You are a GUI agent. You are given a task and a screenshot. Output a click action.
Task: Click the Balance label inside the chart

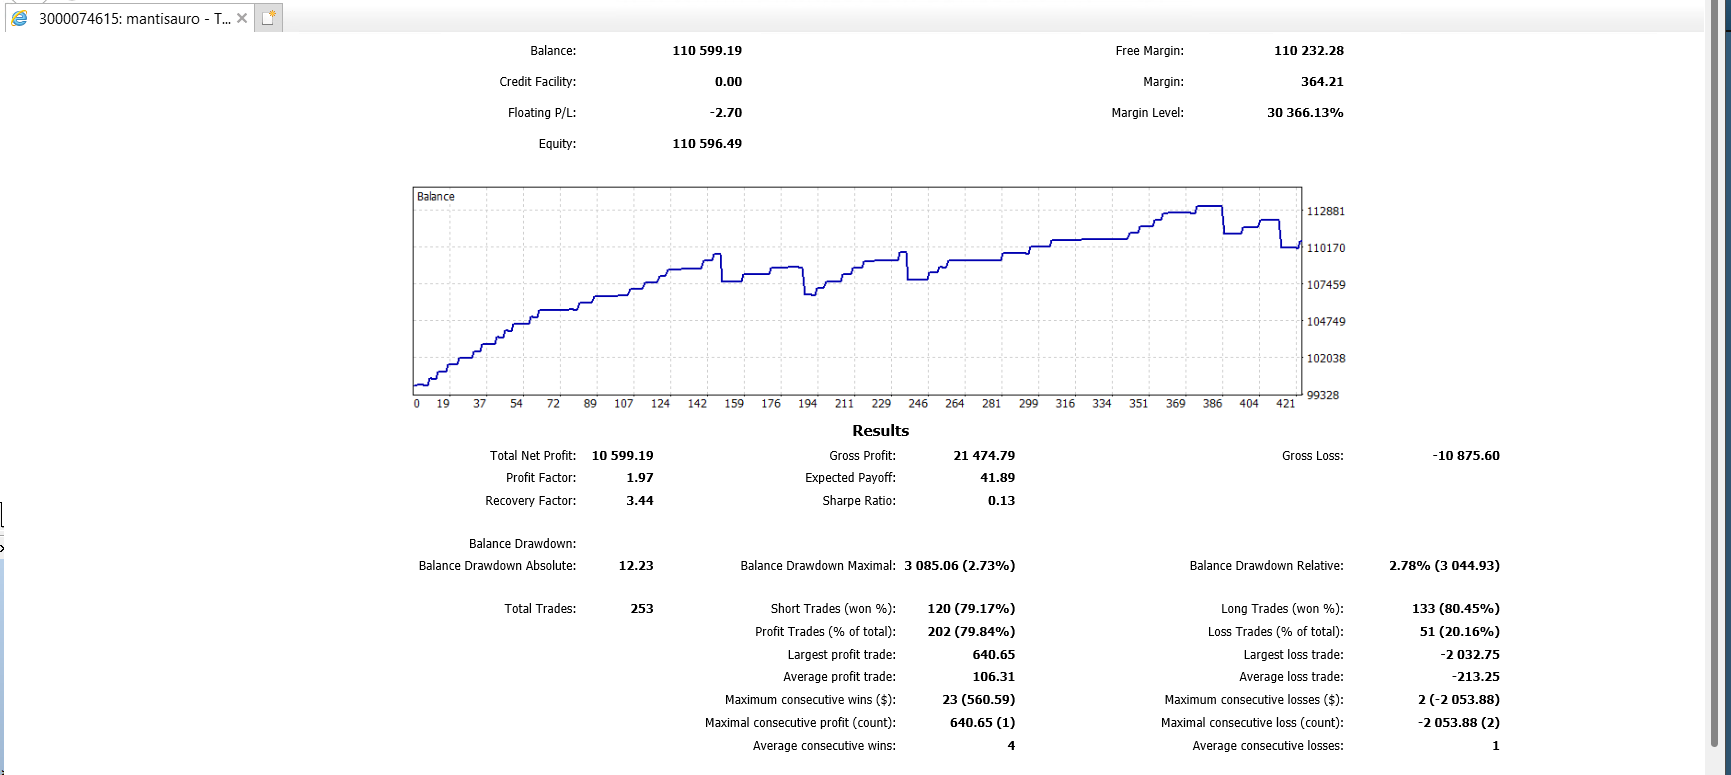(x=436, y=197)
